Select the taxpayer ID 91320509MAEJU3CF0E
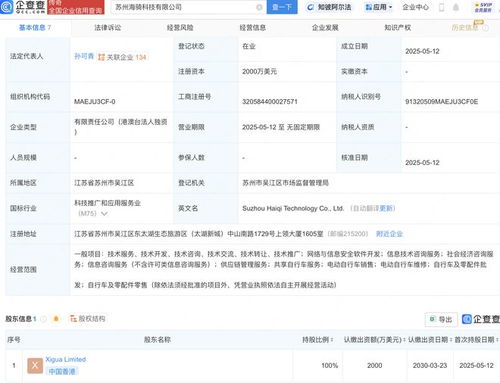 coord(441,102)
